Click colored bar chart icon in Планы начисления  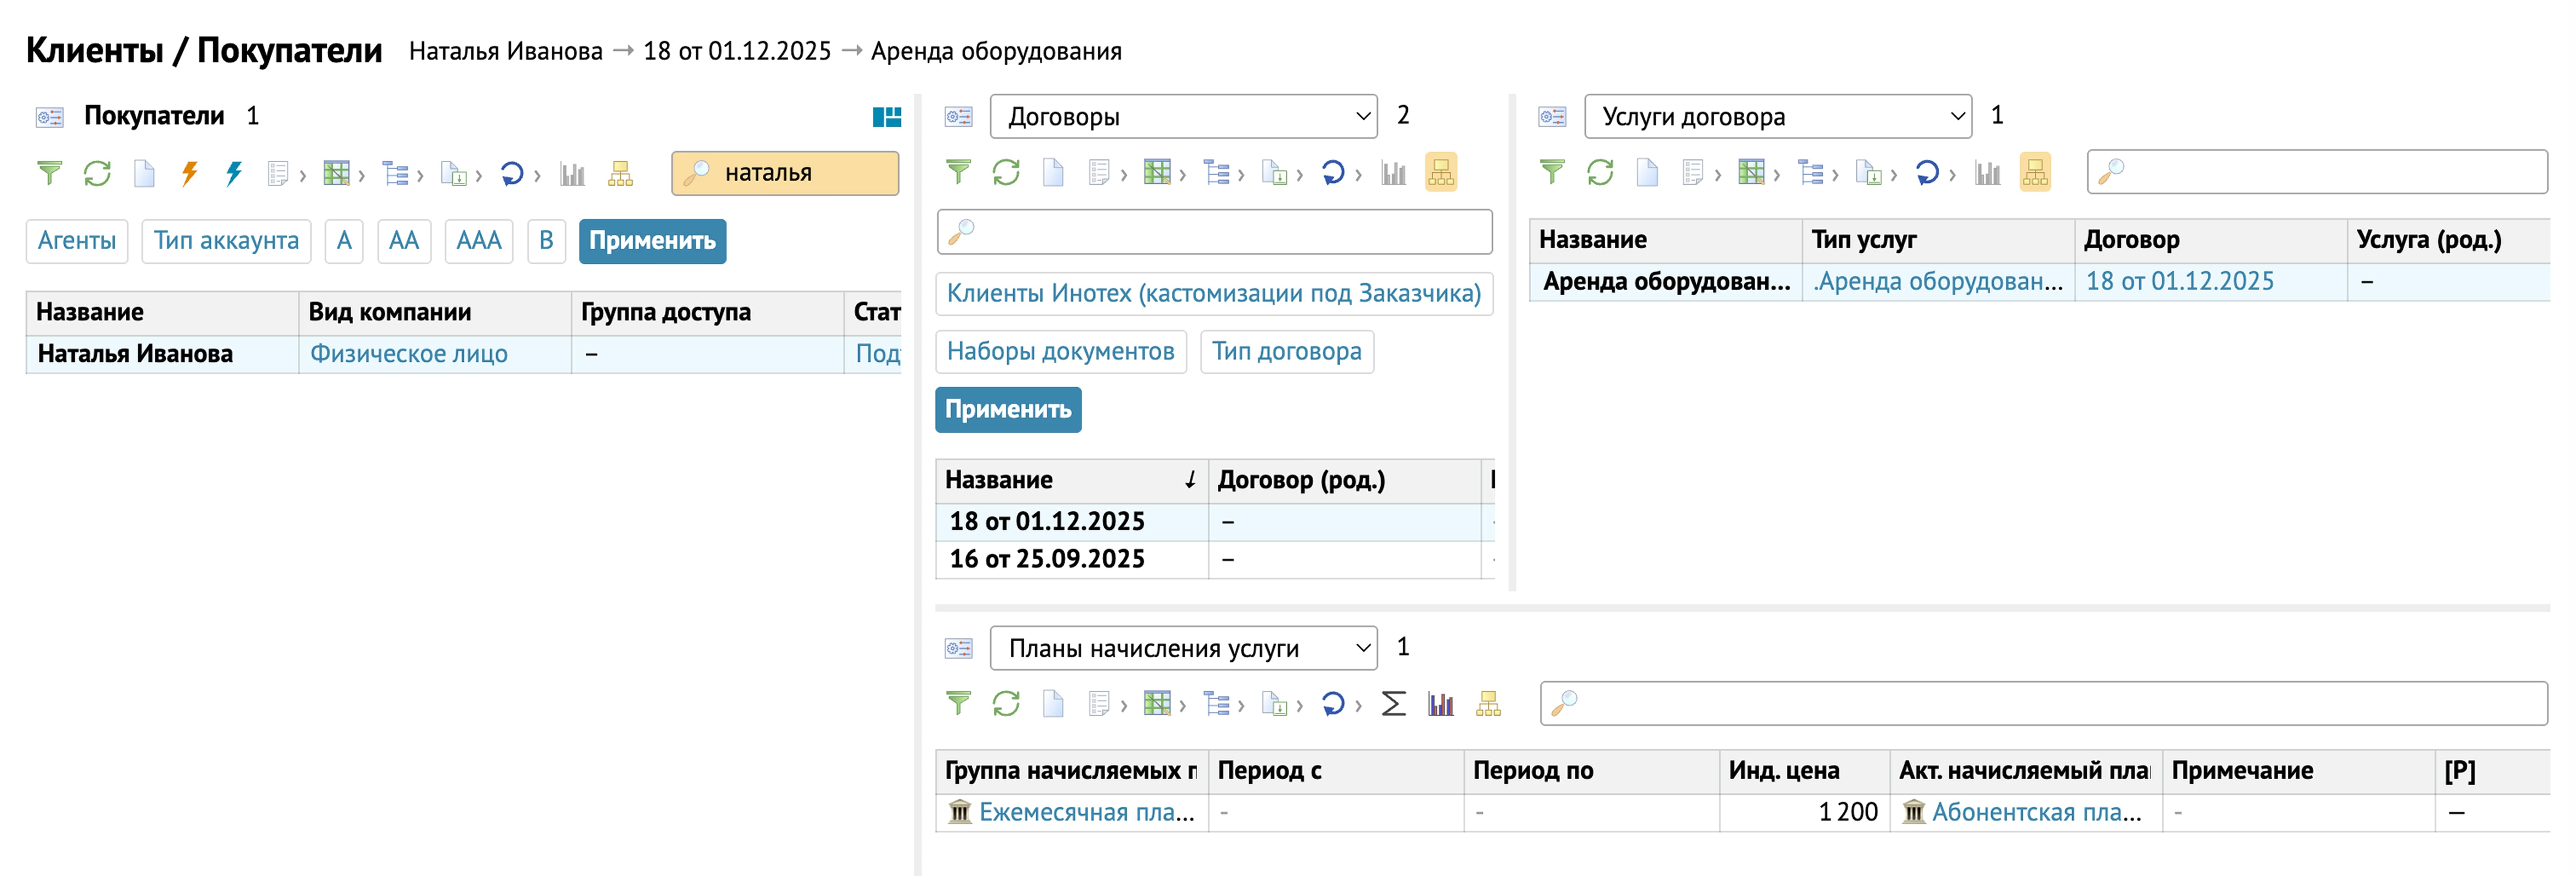[1440, 704]
